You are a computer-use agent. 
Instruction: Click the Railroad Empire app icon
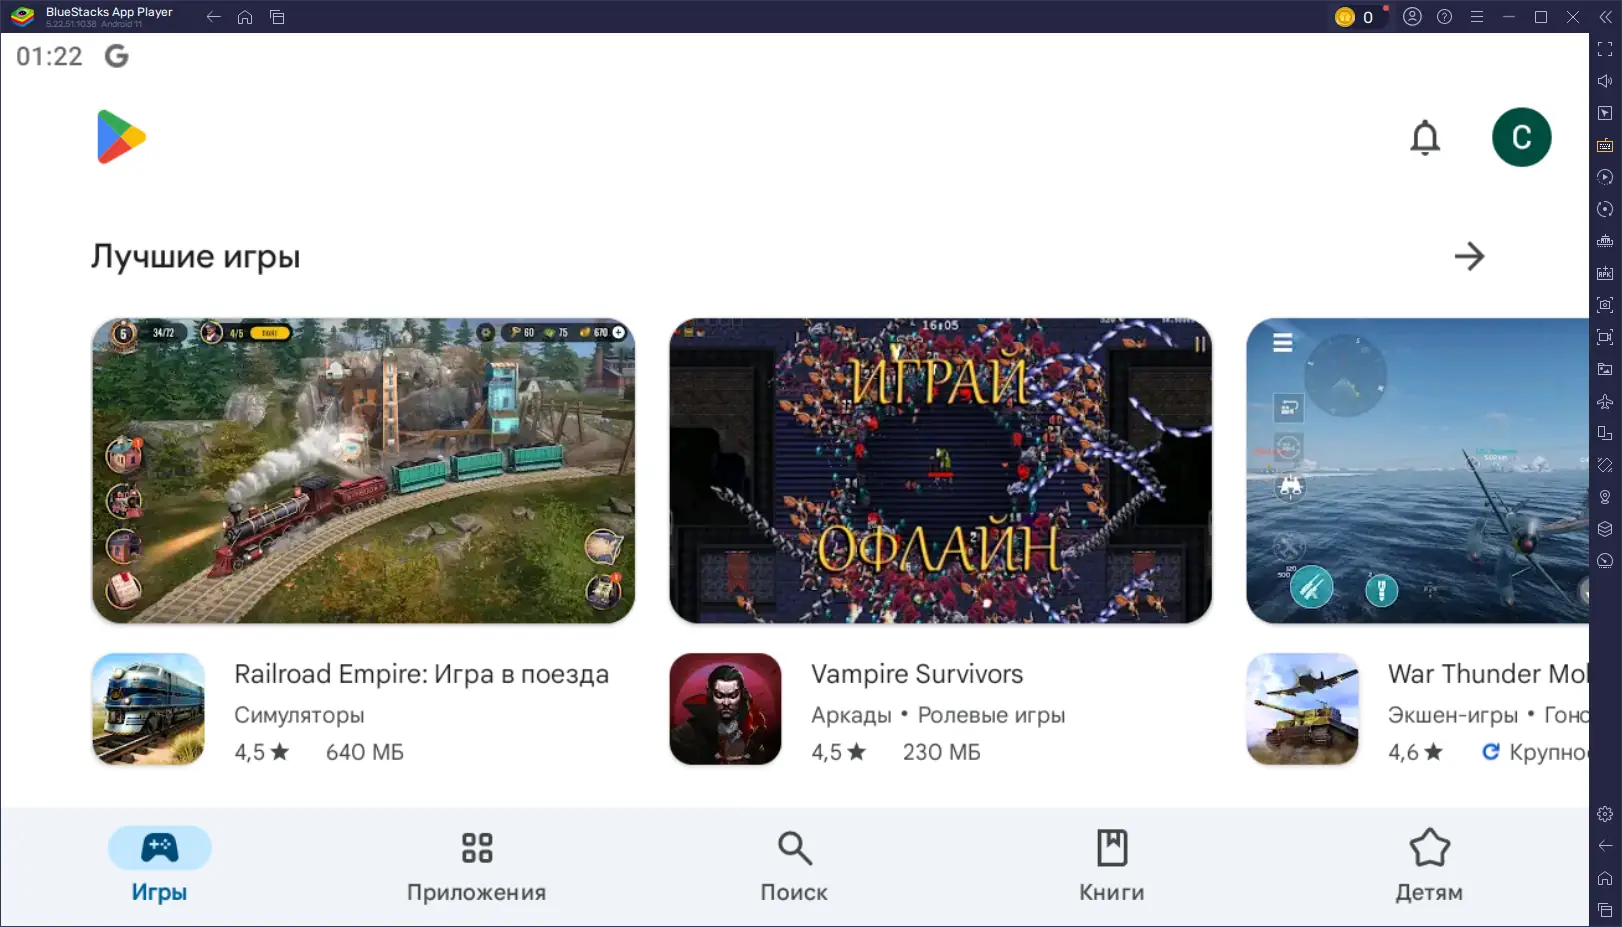[149, 709]
